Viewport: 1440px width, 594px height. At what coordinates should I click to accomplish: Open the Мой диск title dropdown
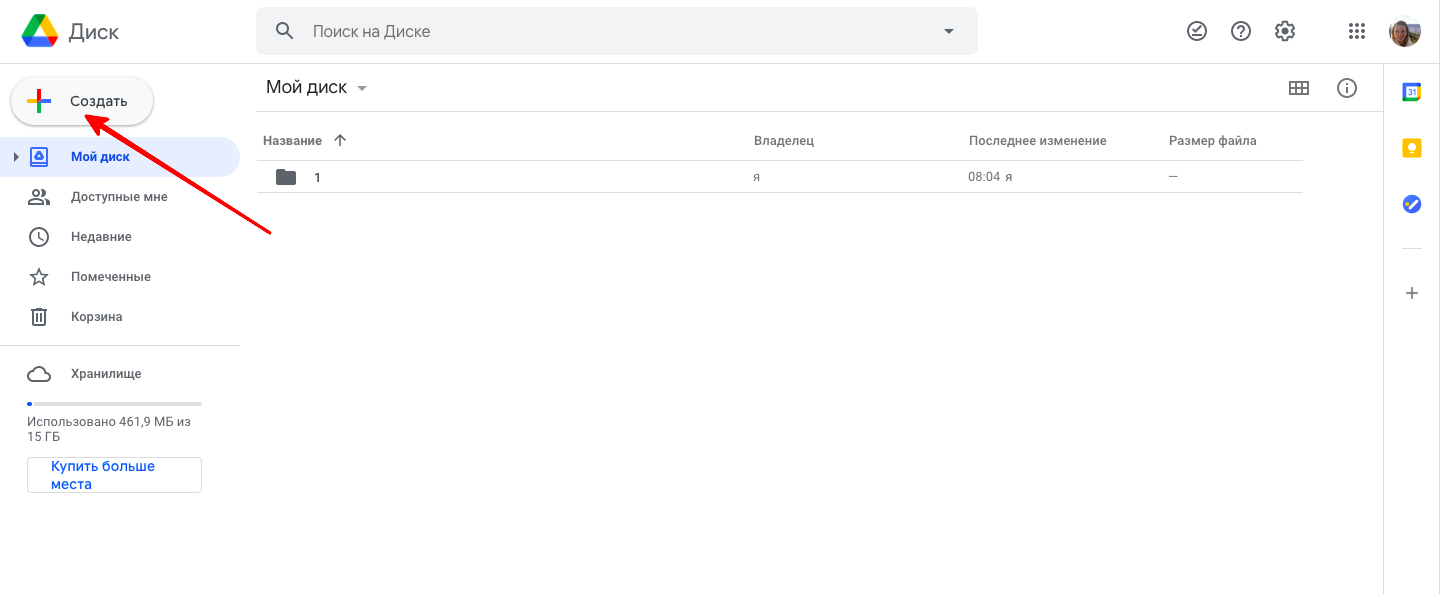(362, 88)
